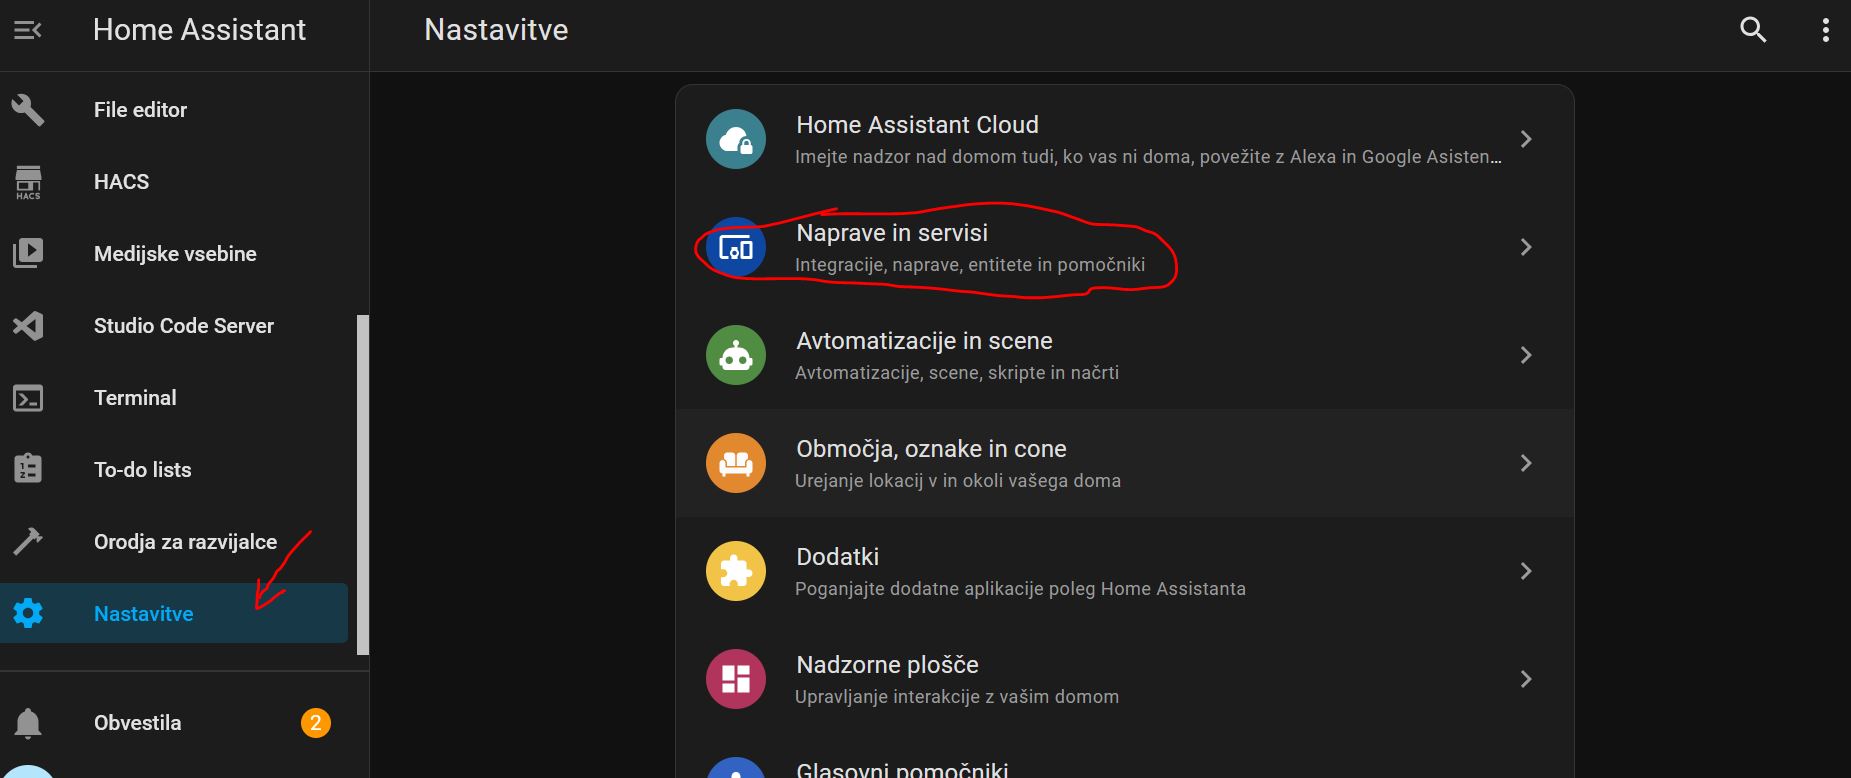Open Studio Code Server sidebar item
The width and height of the screenshot is (1851, 778).
pyautogui.click(x=174, y=326)
